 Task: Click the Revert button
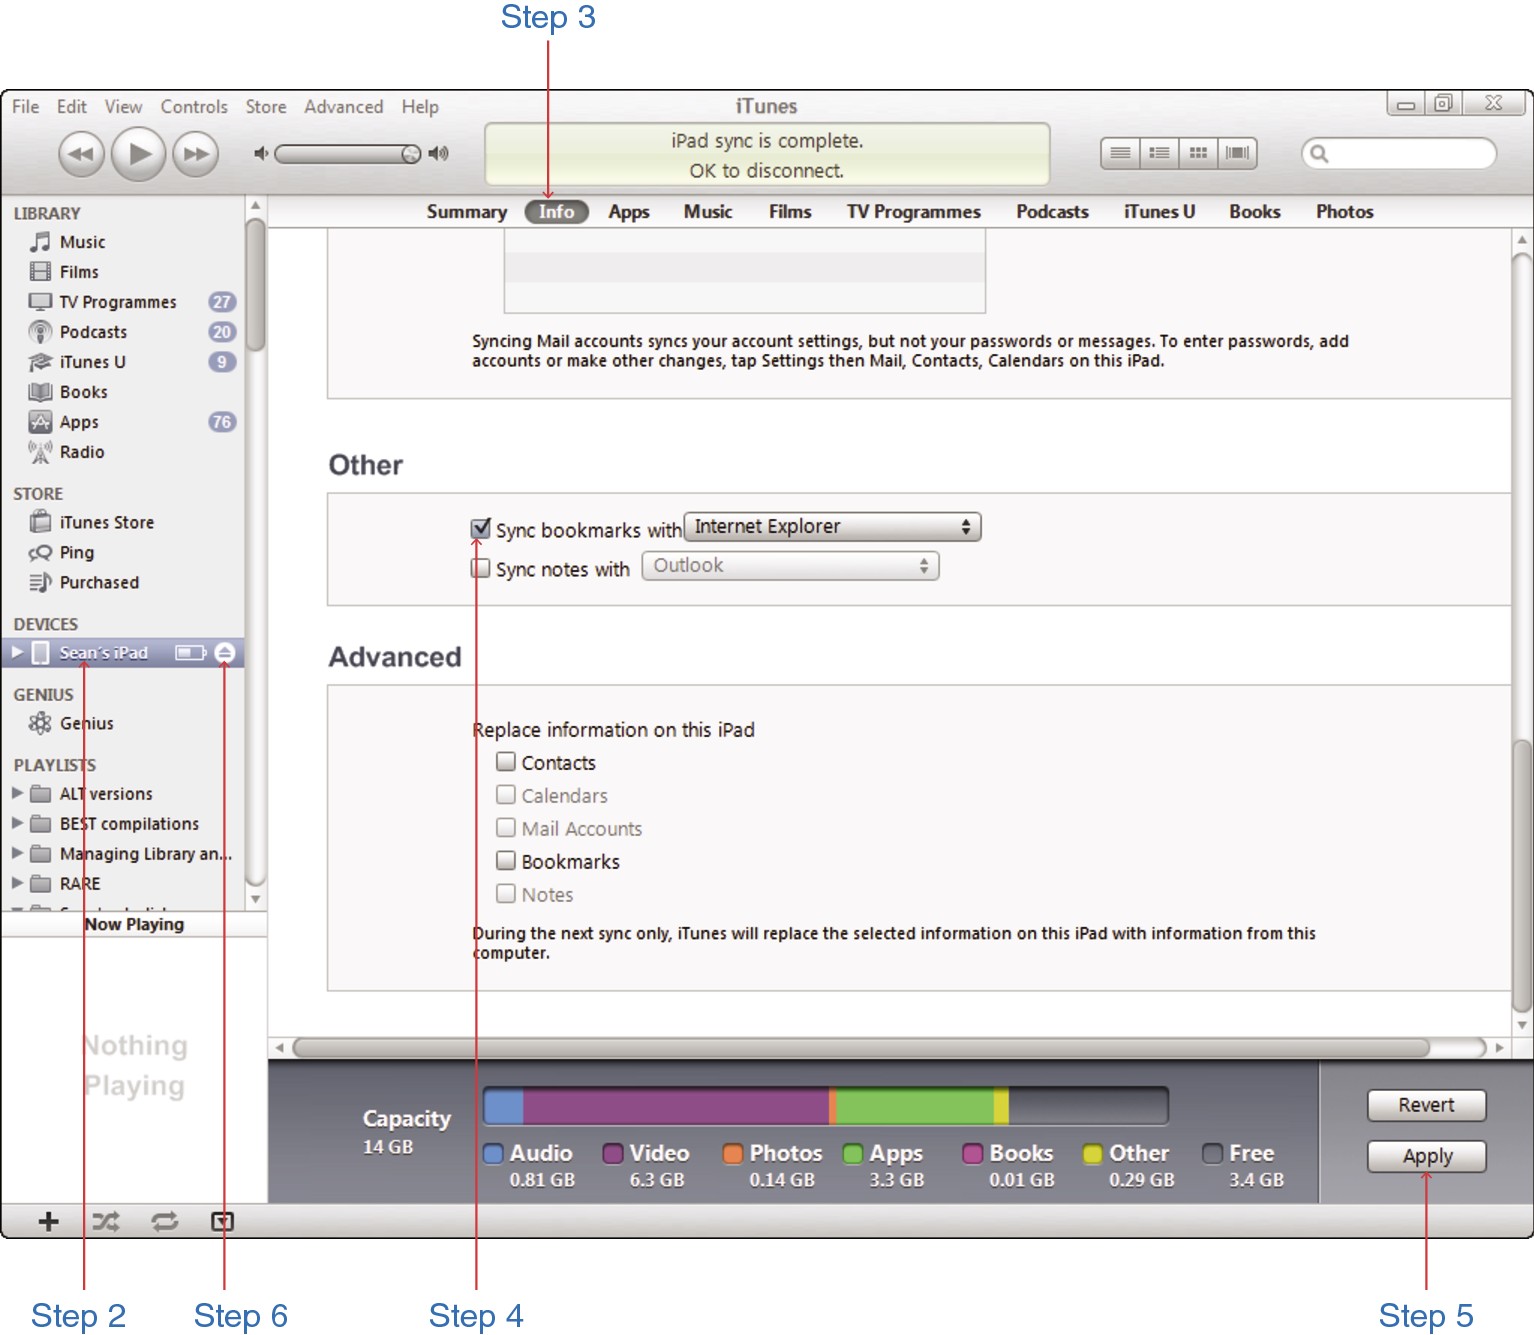pyautogui.click(x=1427, y=1105)
